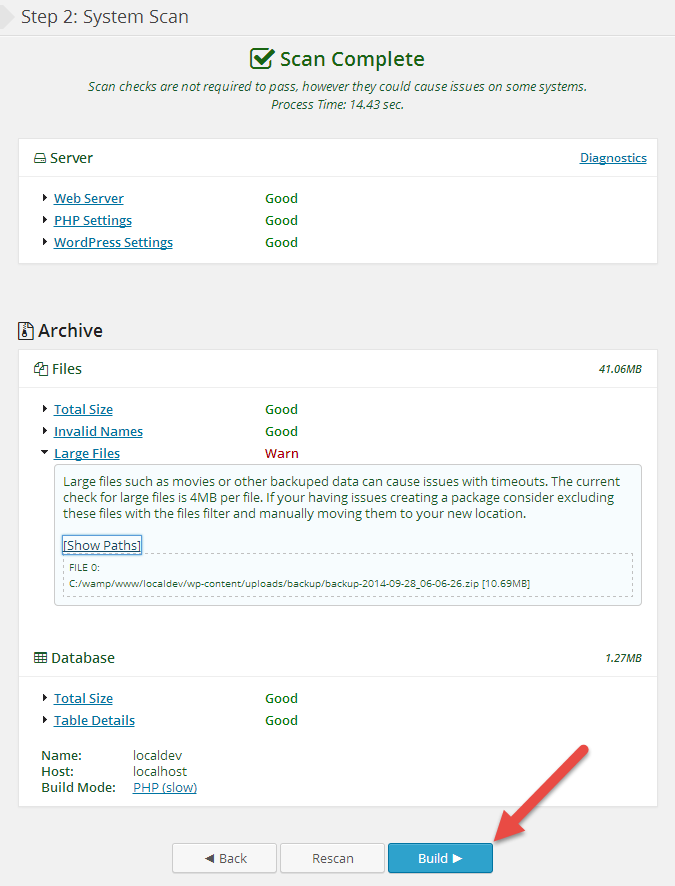Click the Files Total Size link

83,409
